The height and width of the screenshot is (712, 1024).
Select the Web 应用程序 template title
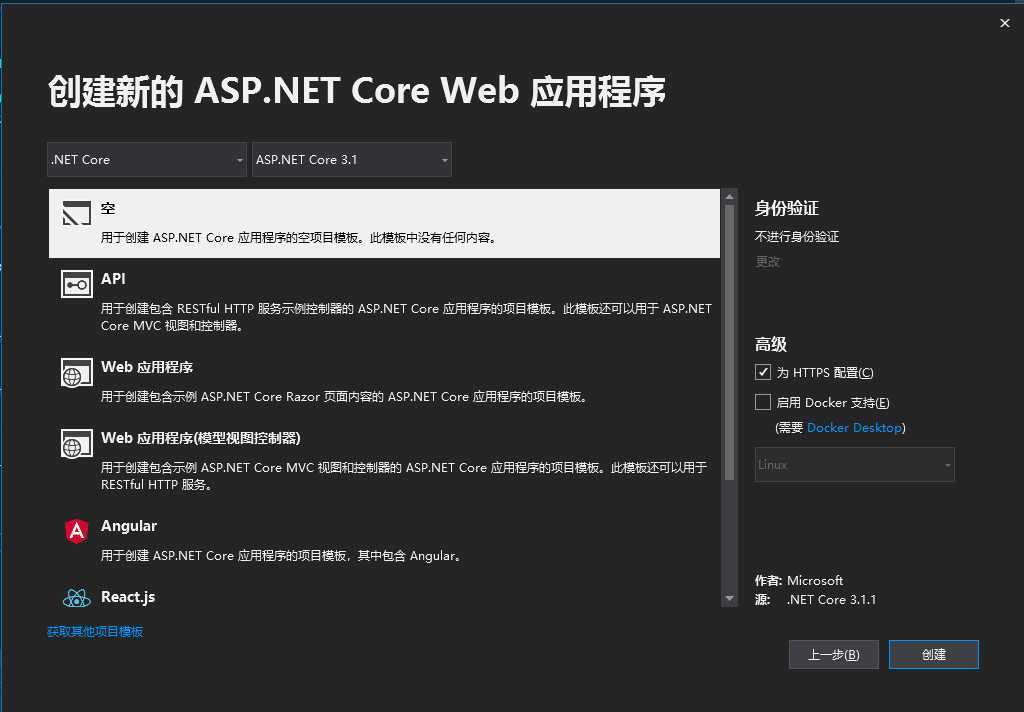147,367
